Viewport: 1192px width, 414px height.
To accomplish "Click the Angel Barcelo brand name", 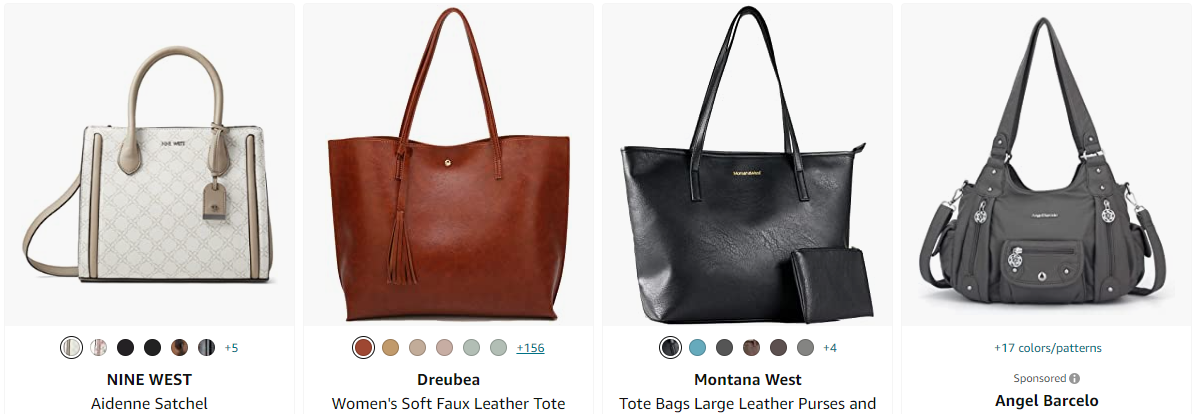I will (x=1047, y=400).
